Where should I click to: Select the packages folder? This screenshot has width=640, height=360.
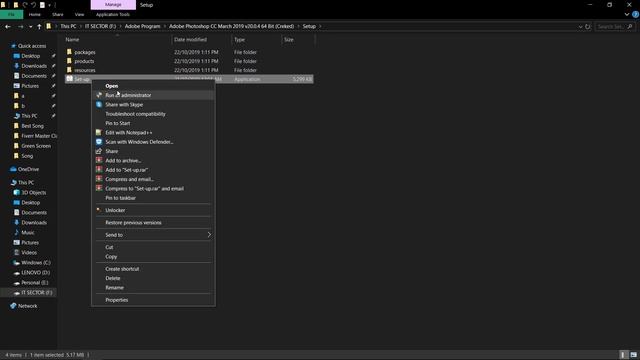pos(85,52)
